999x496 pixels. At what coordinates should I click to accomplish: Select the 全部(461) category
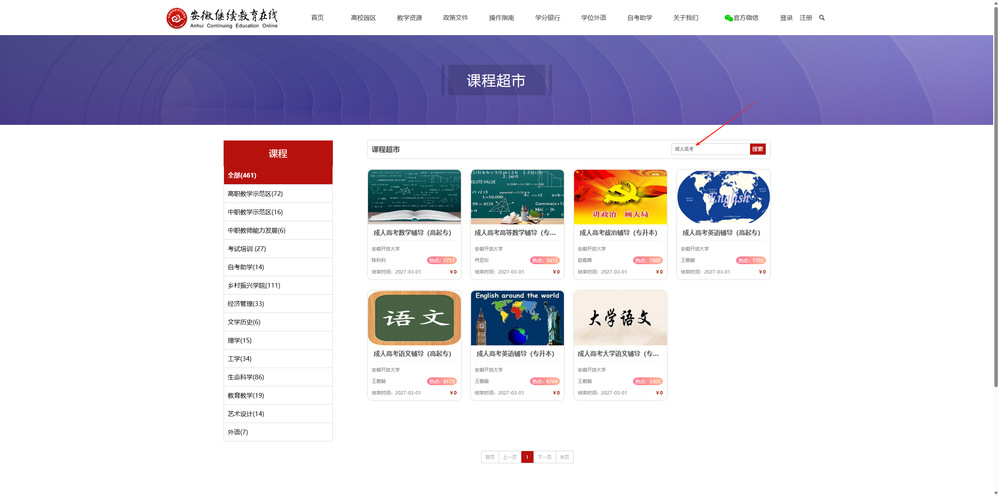click(242, 176)
